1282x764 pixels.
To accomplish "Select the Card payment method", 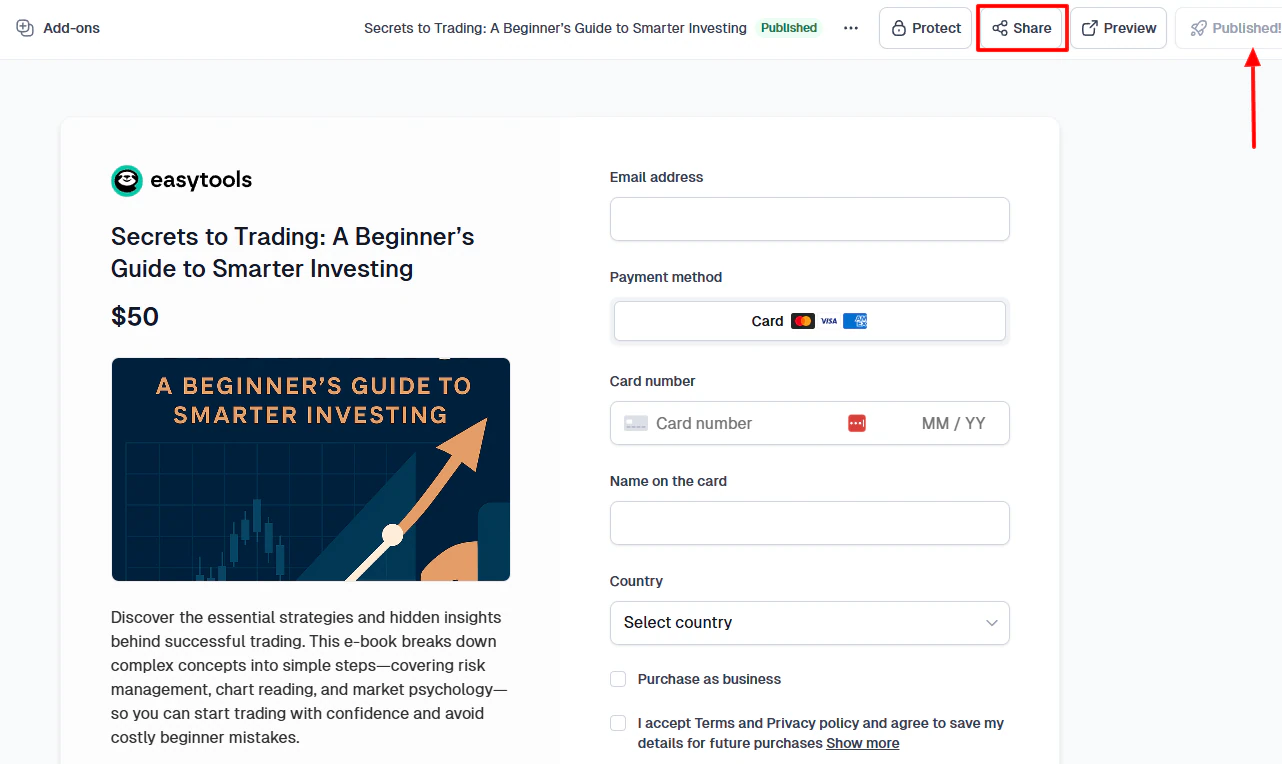I will (x=810, y=321).
